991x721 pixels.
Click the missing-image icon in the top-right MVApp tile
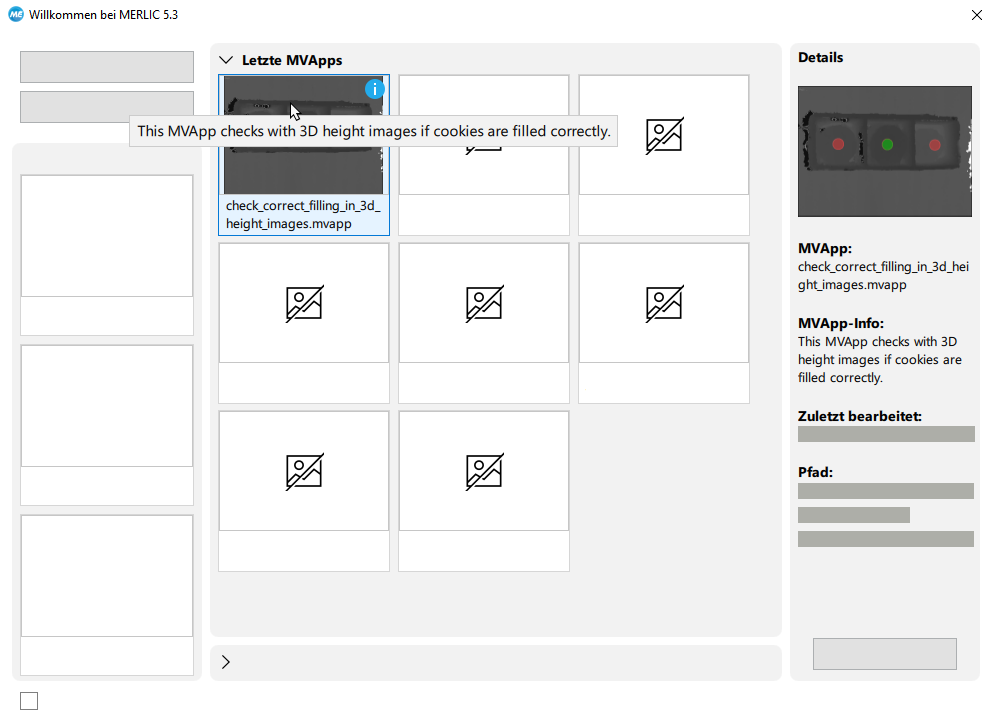click(664, 135)
